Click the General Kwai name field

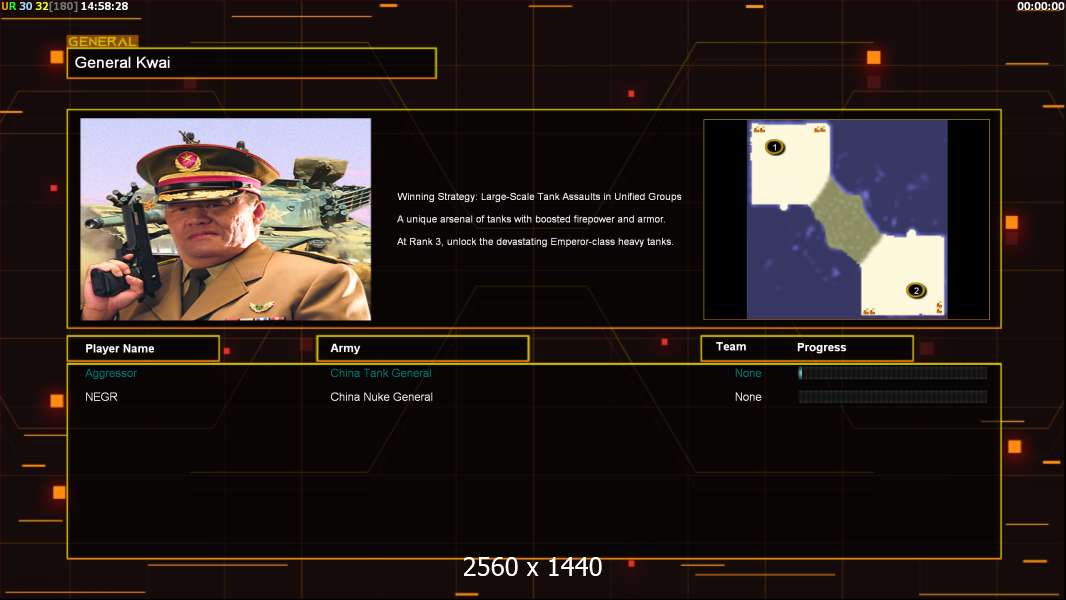(x=252, y=63)
